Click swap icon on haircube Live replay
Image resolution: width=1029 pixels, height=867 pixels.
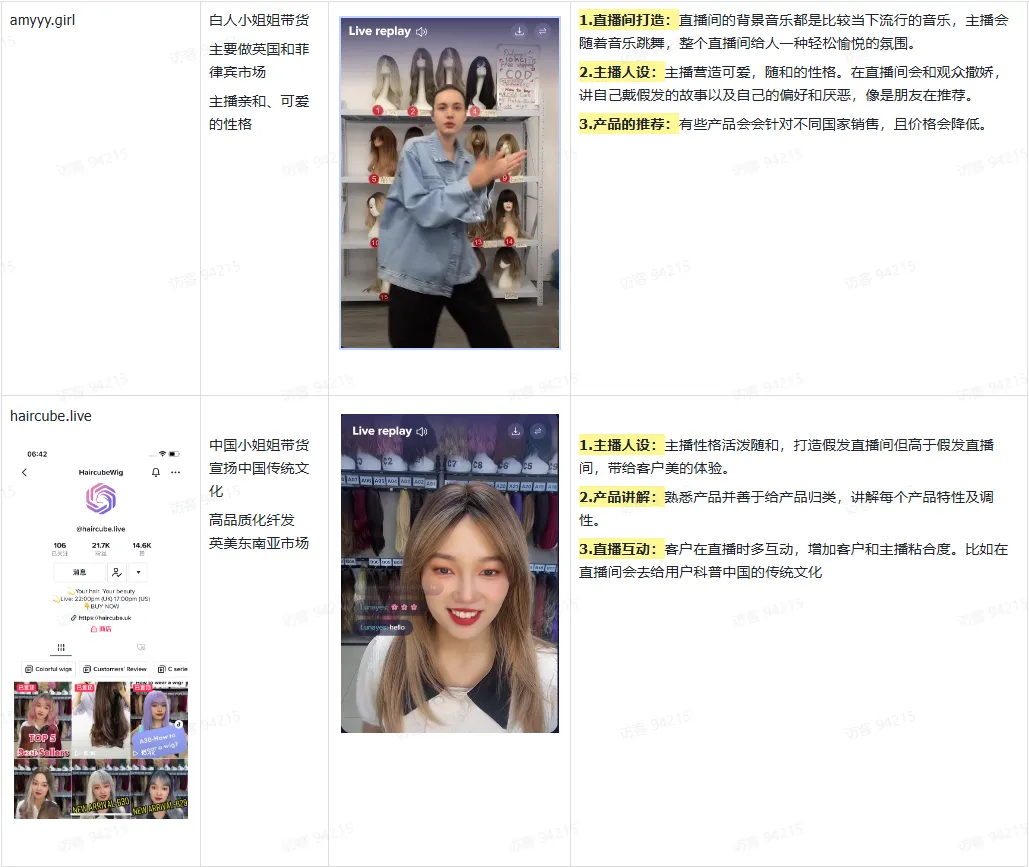click(538, 431)
